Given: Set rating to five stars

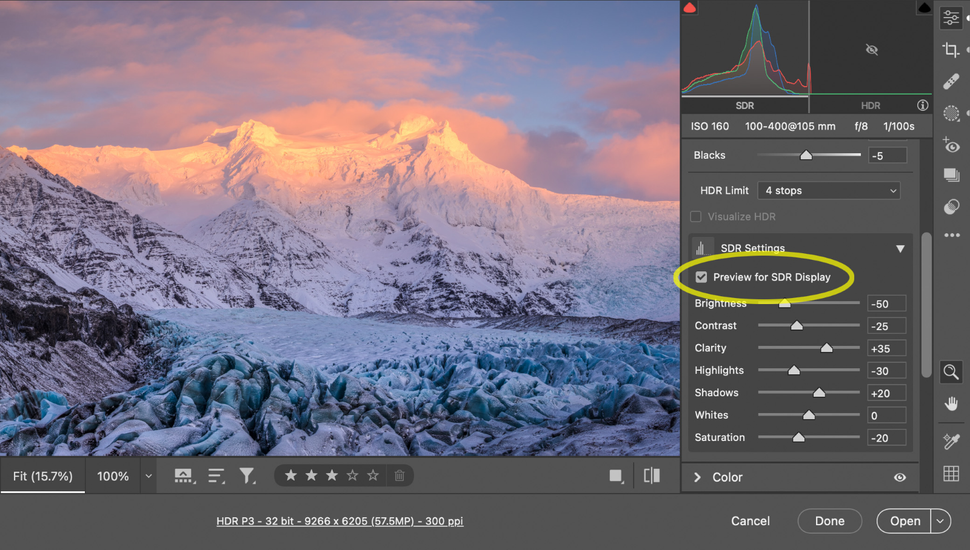Looking at the screenshot, I should click(372, 475).
